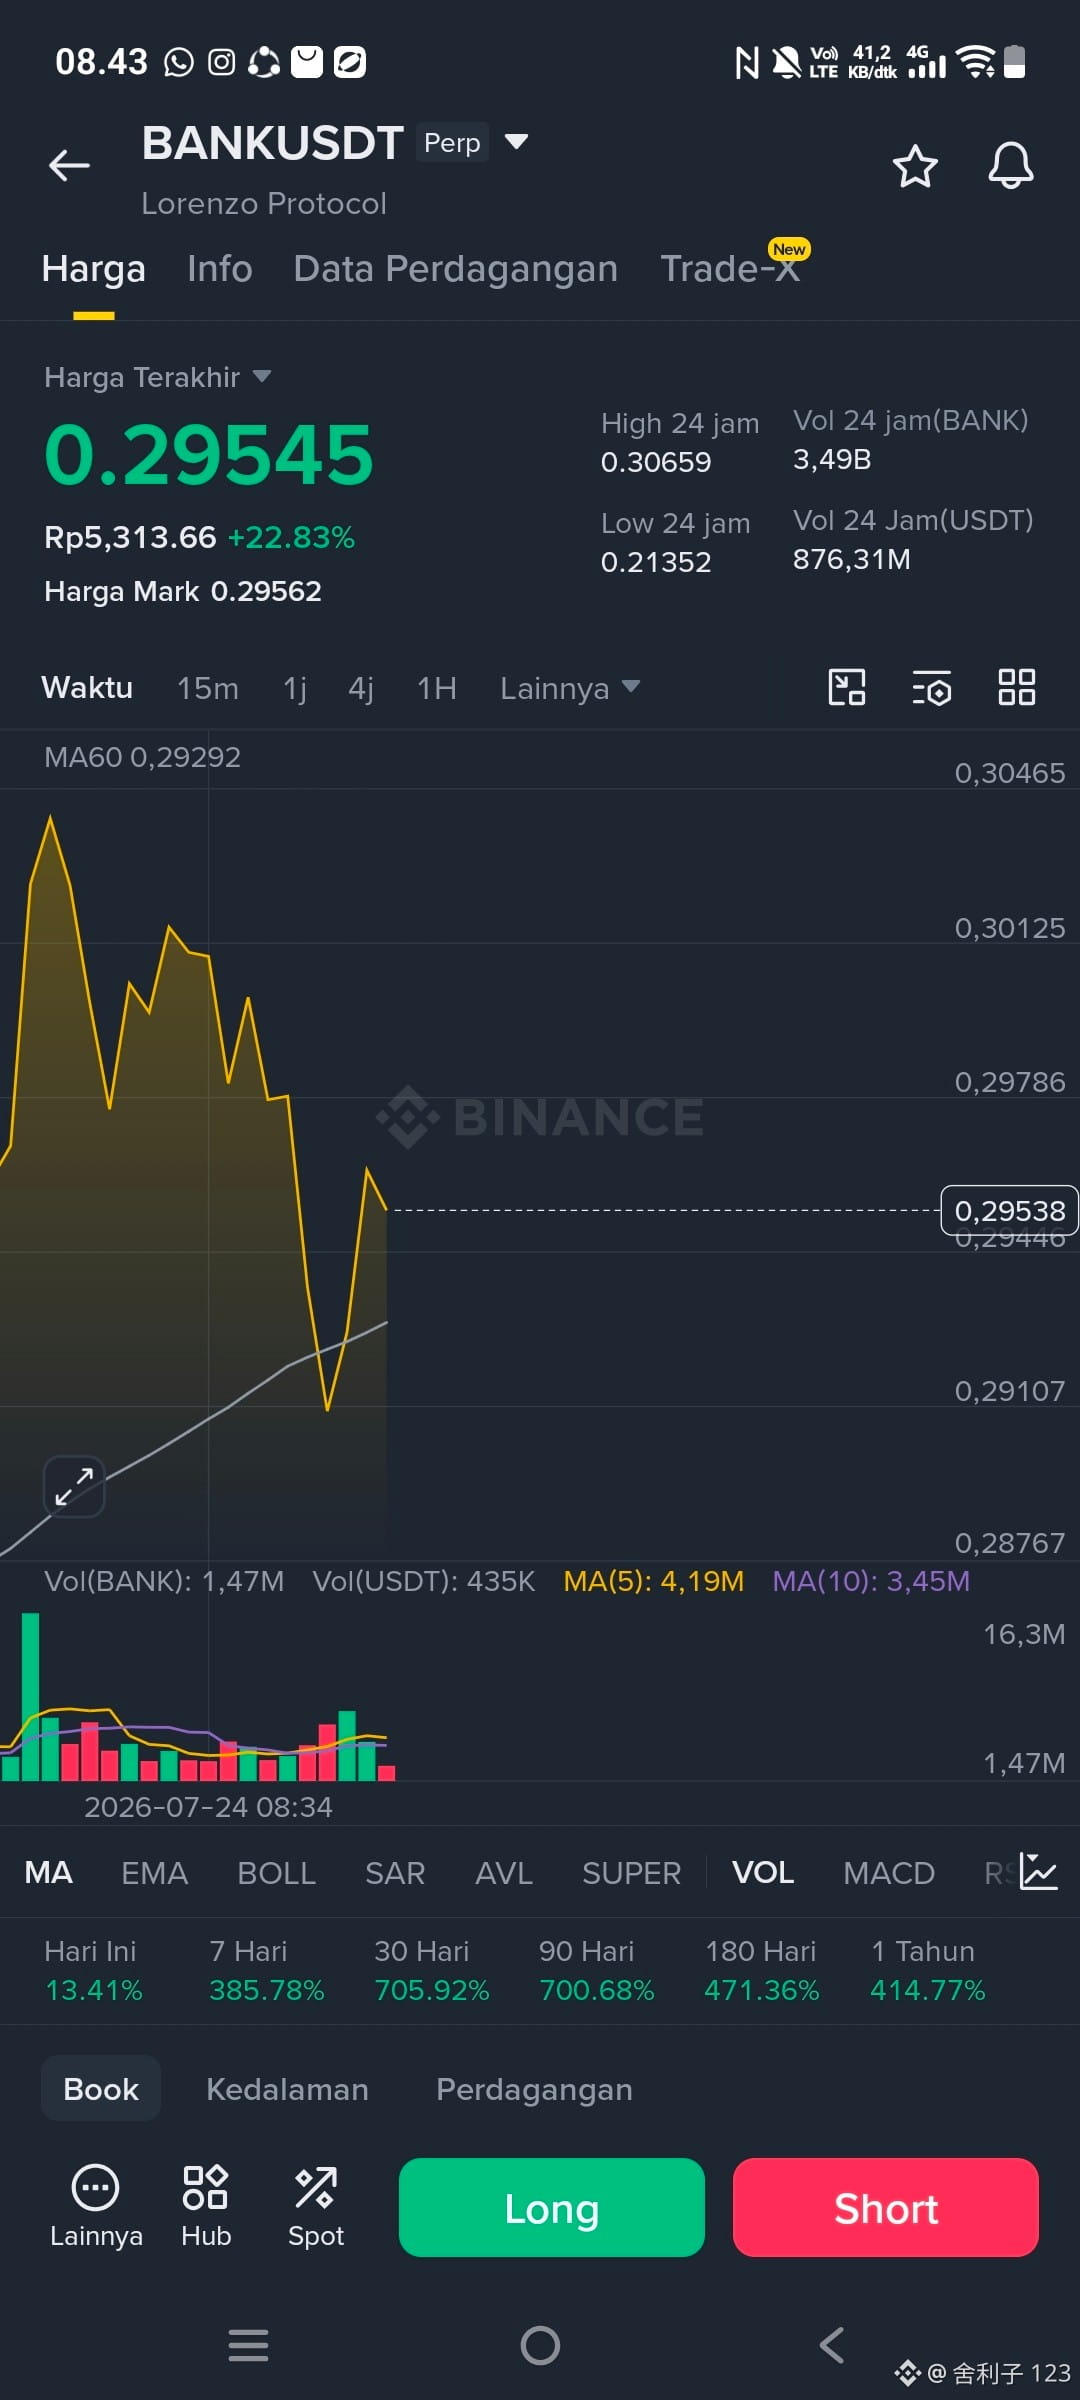Open the grid layout icon
1080x2400 pixels.
(1017, 688)
